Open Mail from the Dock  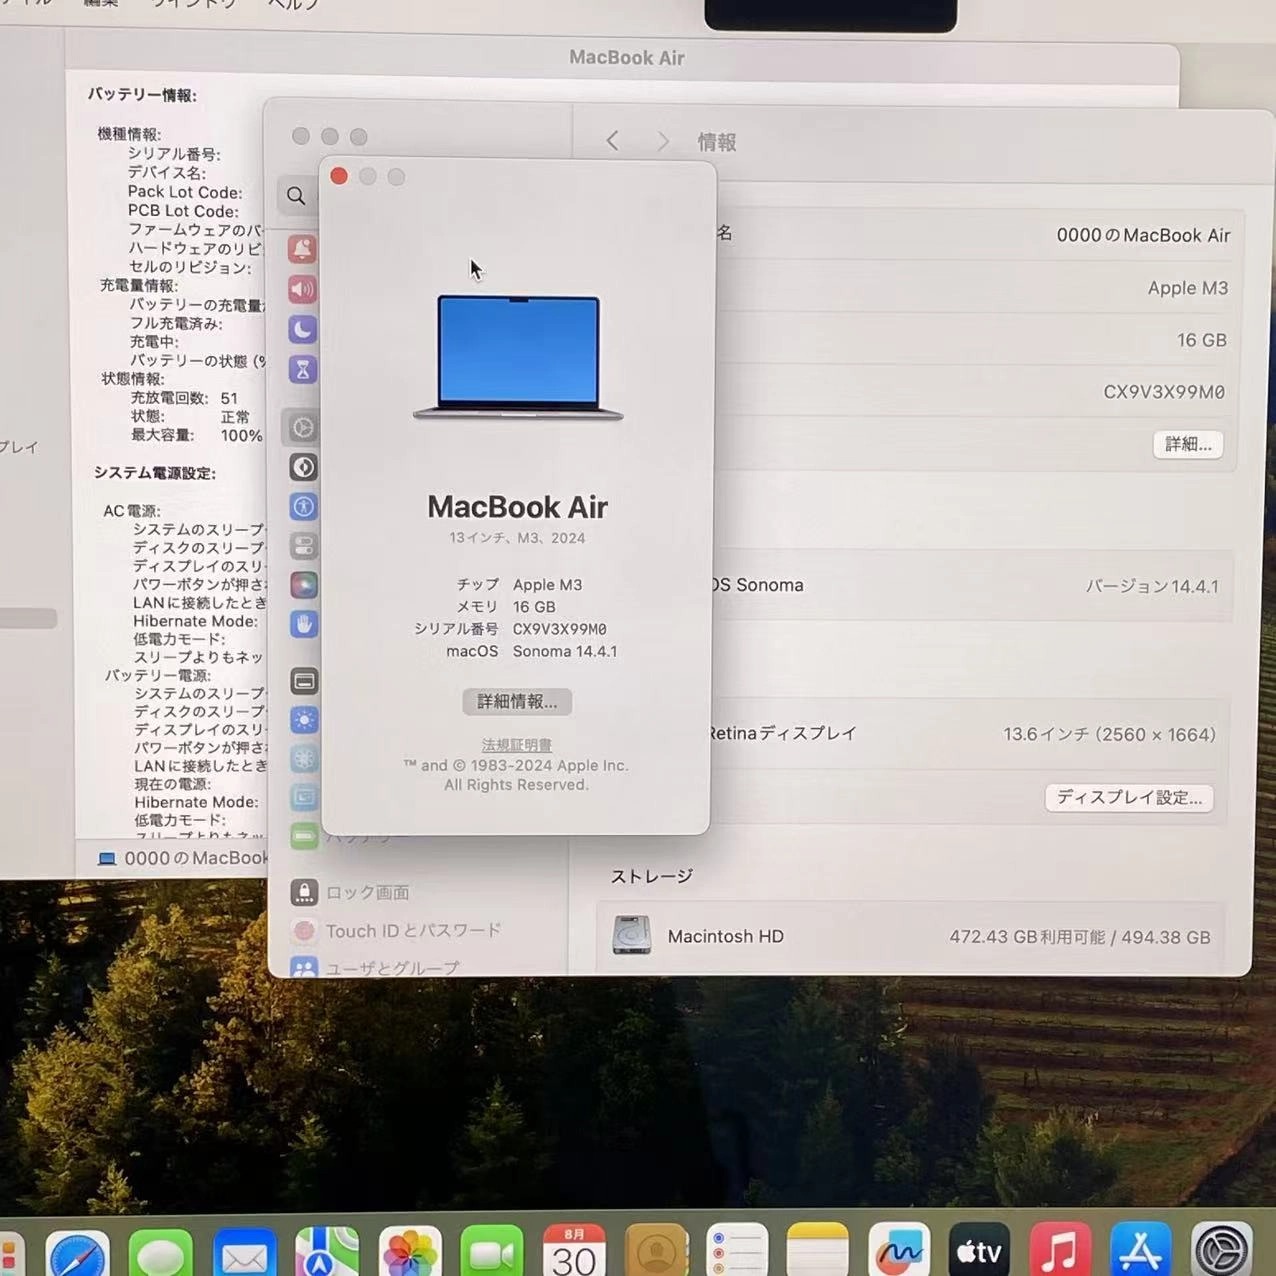(244, 1253)
